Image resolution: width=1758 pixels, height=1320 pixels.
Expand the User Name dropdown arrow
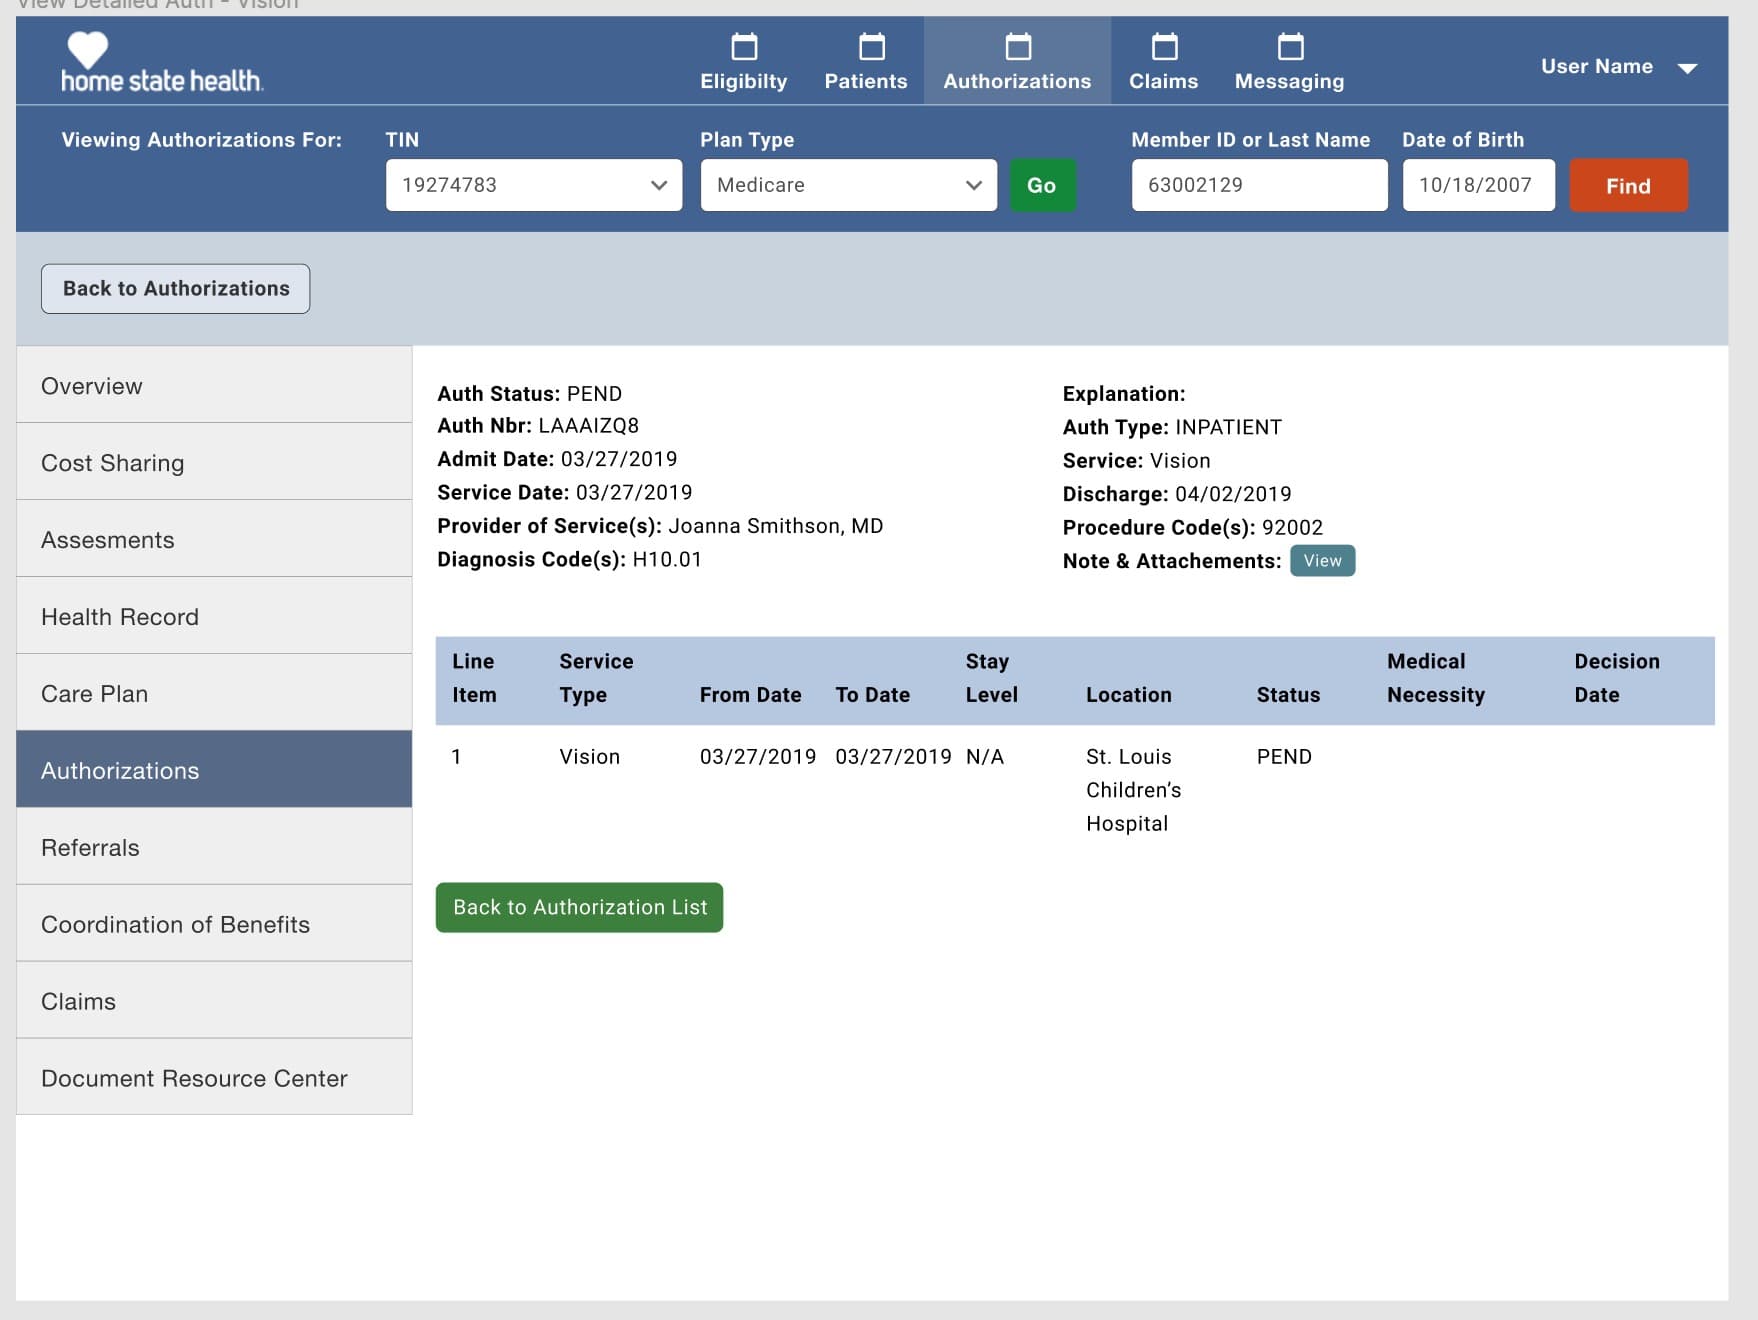pos(1687,68)
